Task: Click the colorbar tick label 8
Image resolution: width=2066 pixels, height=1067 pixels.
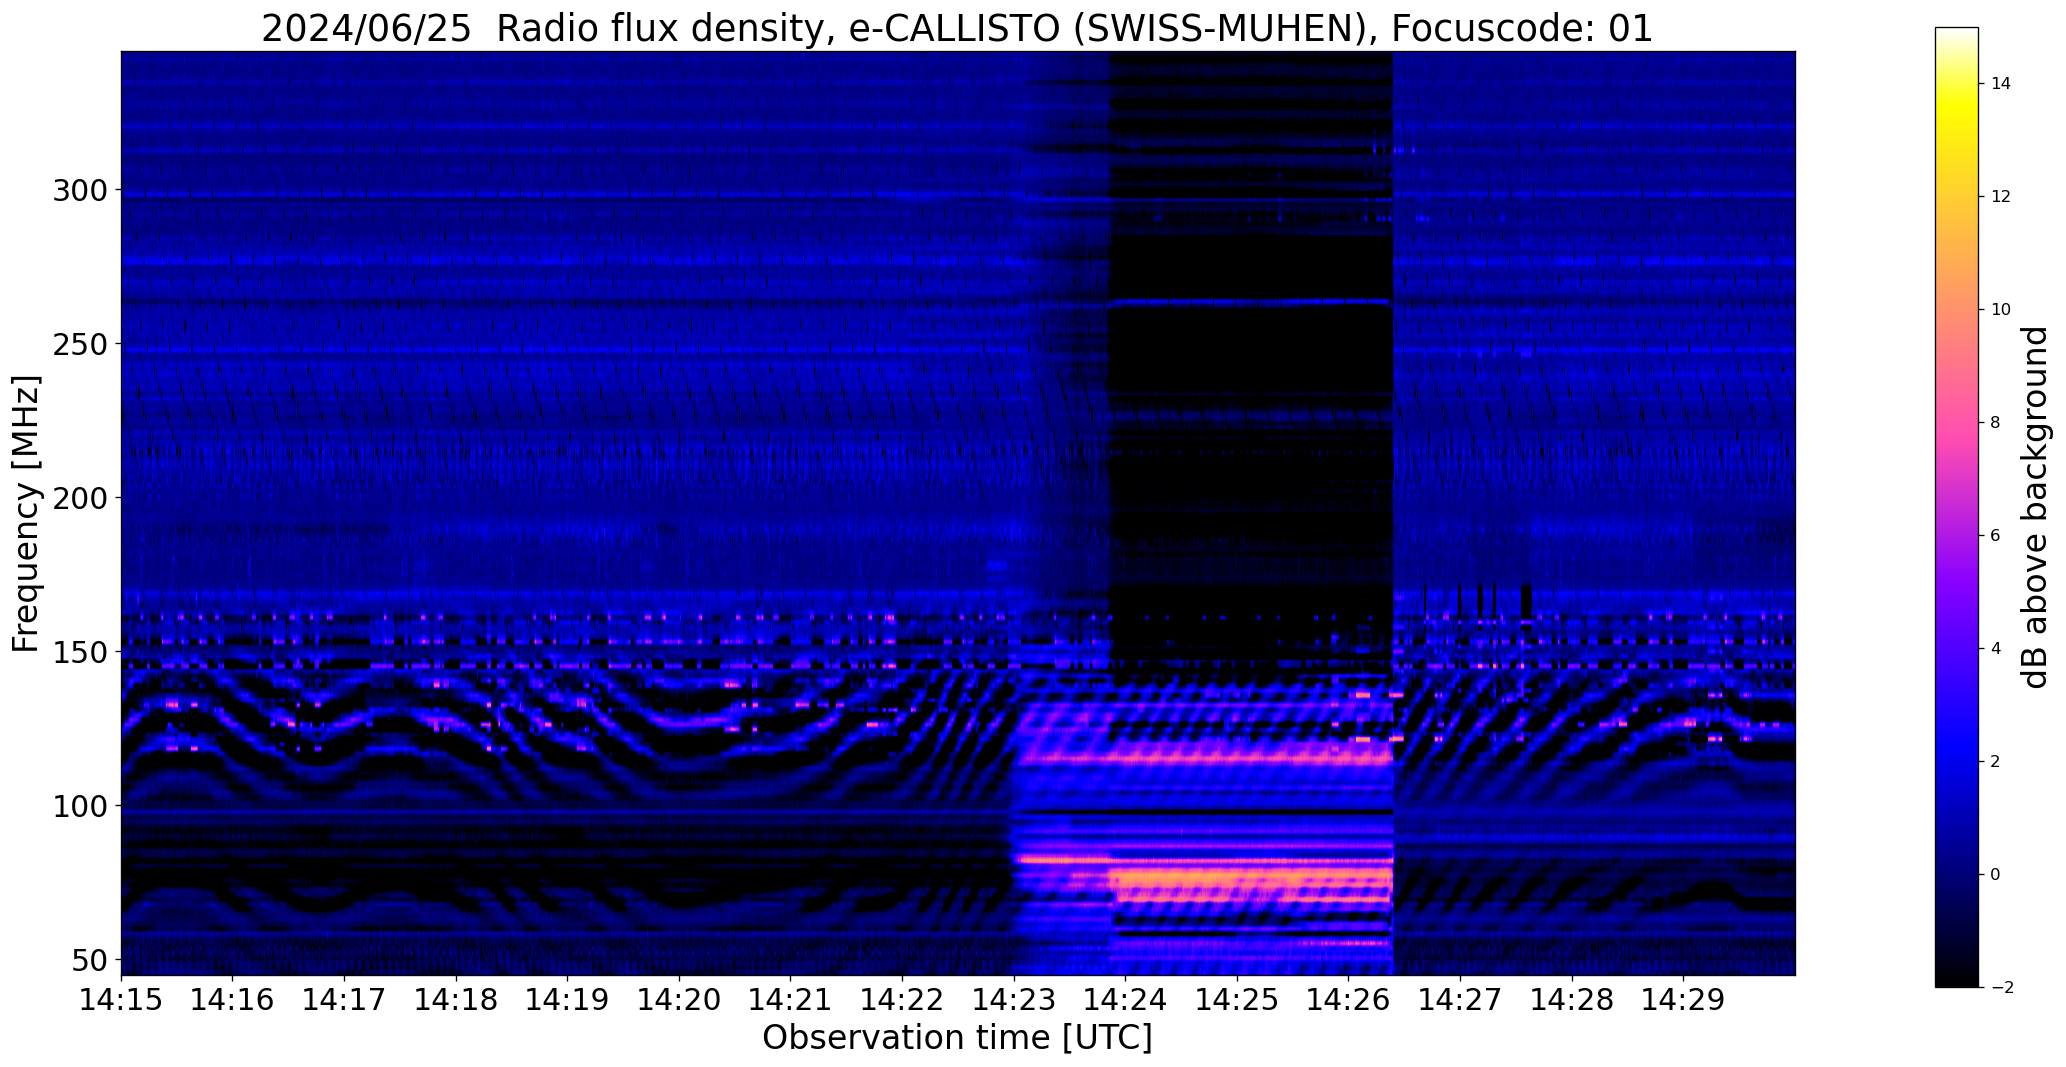Action: coord(1996,423)
